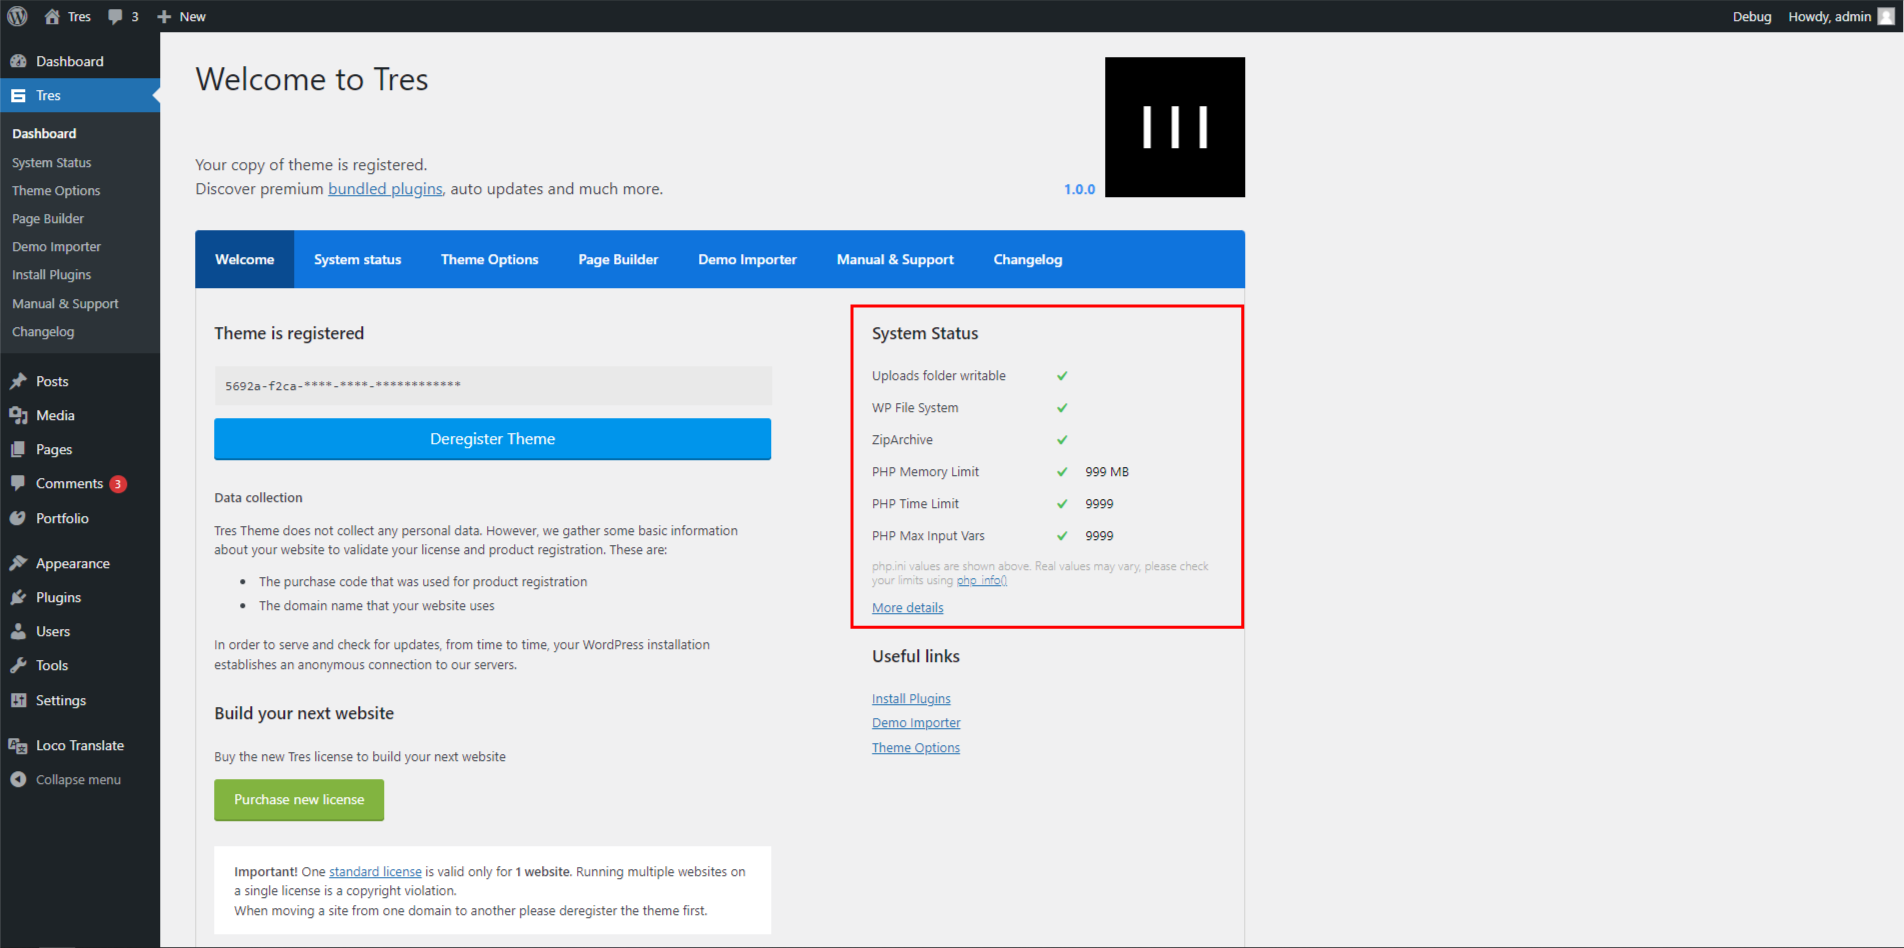Screen dimensions: 1904x948
Task: Click the comments bubble icon in the admin bar
Action: [116, 17]
